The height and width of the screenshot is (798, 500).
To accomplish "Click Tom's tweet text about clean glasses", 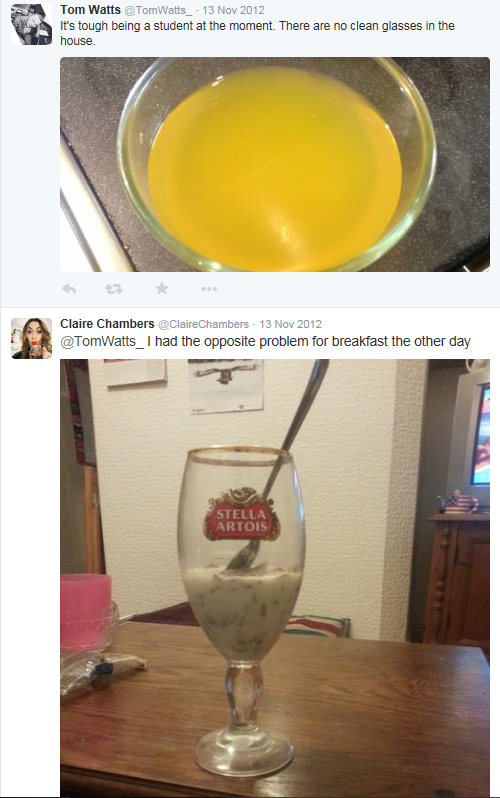I will click(257, 33).
